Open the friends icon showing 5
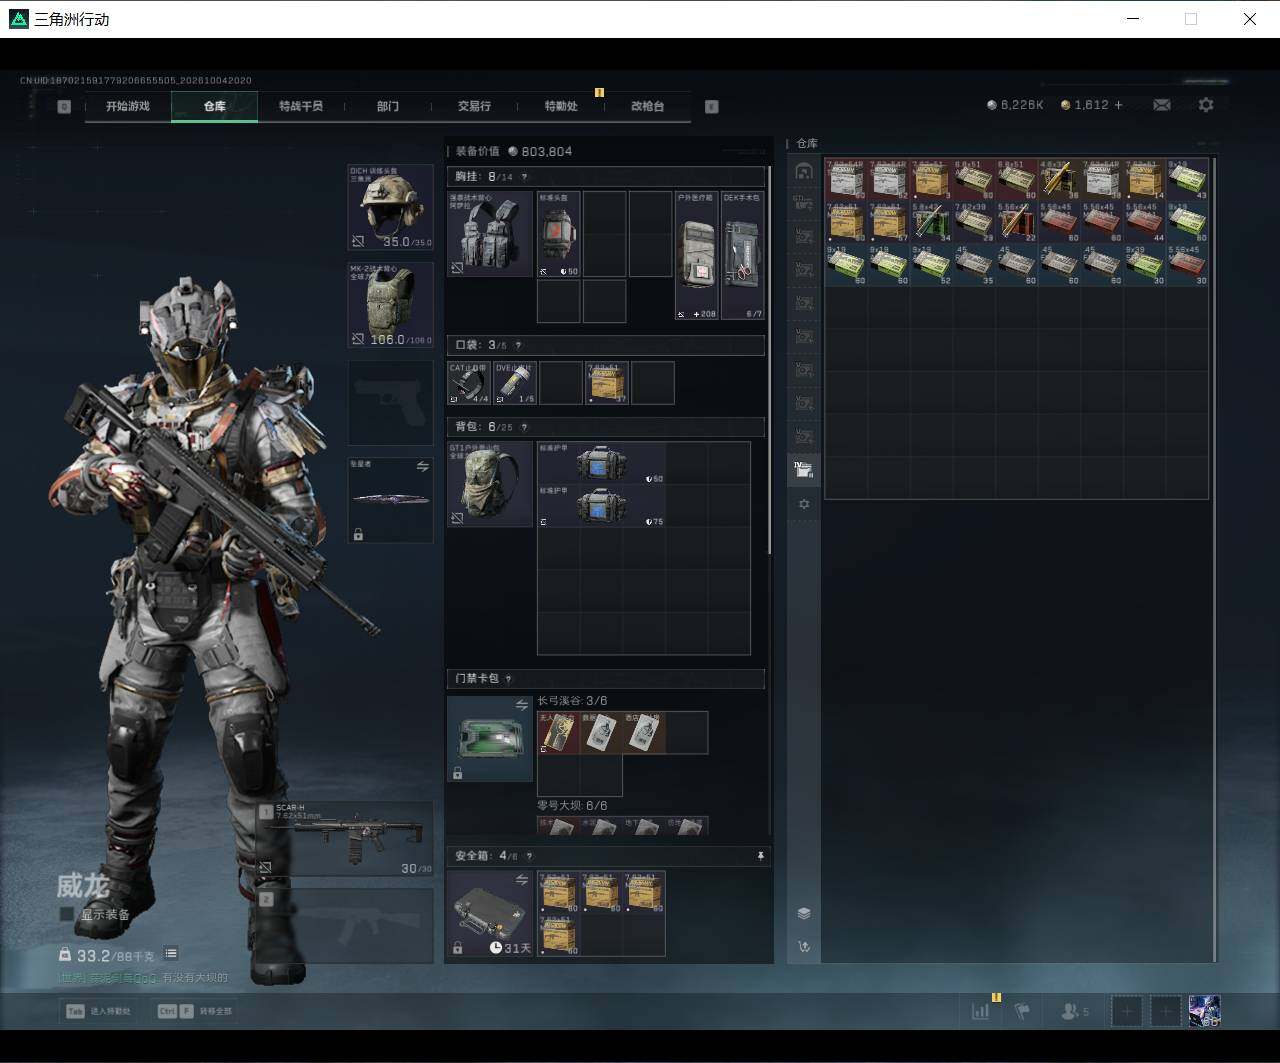The image size is (1280, 1063). (x=1075, y=1011)
